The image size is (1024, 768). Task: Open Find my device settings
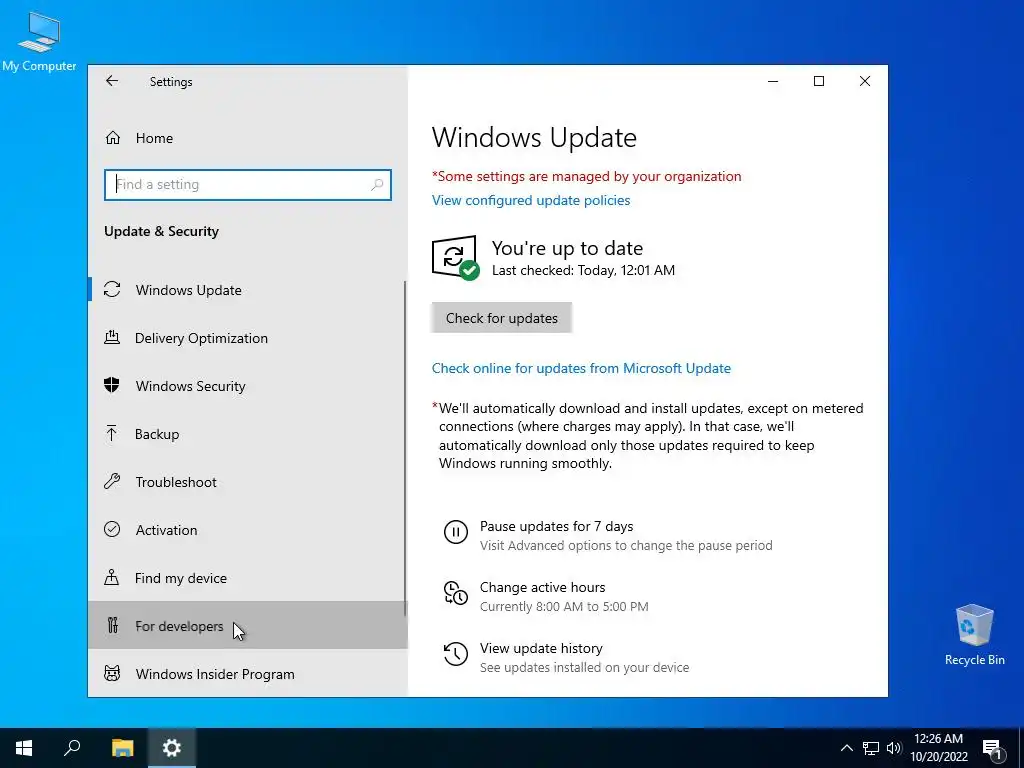248,578
